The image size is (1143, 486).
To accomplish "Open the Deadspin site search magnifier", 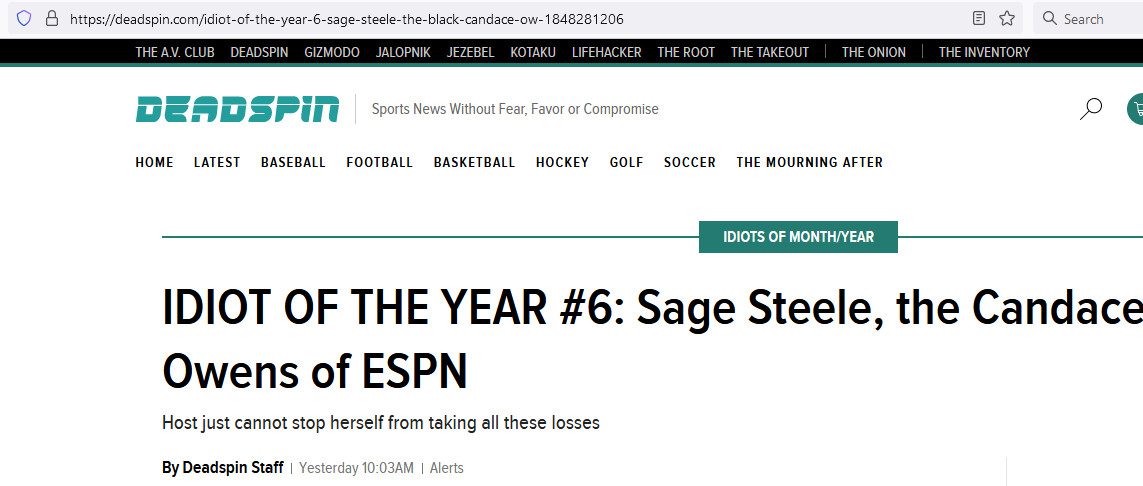I will [x=1090, y=109].
